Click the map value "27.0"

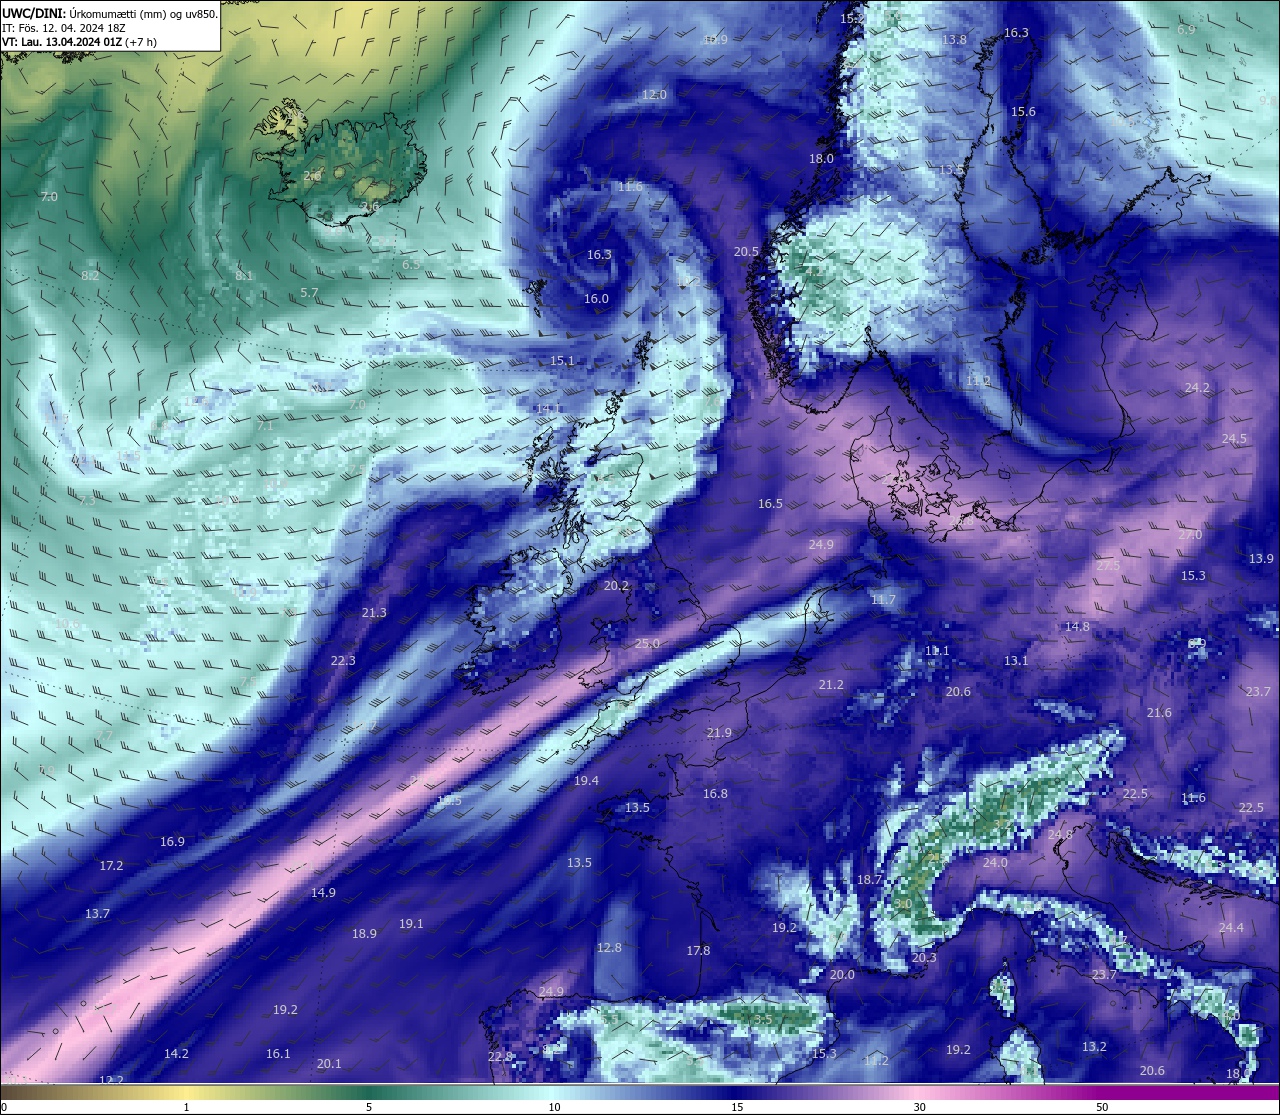(x=1190, y=535)
